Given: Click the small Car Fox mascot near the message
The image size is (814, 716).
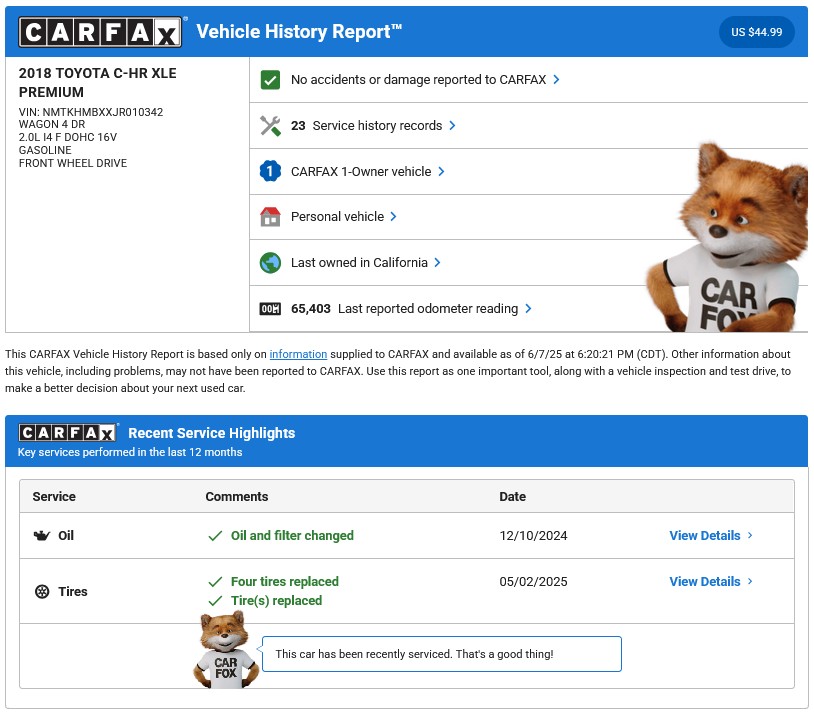Looking at the screenshot, I should pos(226,650).
